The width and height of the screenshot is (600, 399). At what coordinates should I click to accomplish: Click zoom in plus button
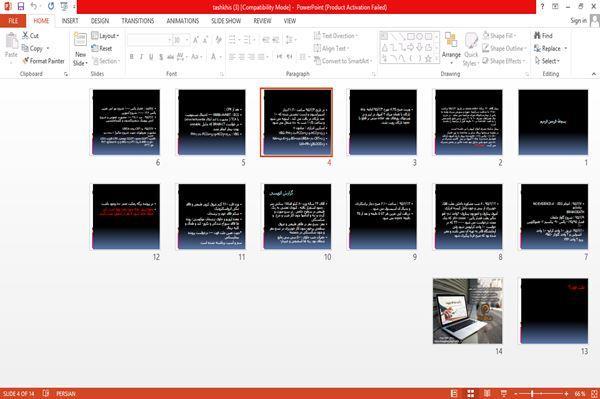(x=567, y=393)
